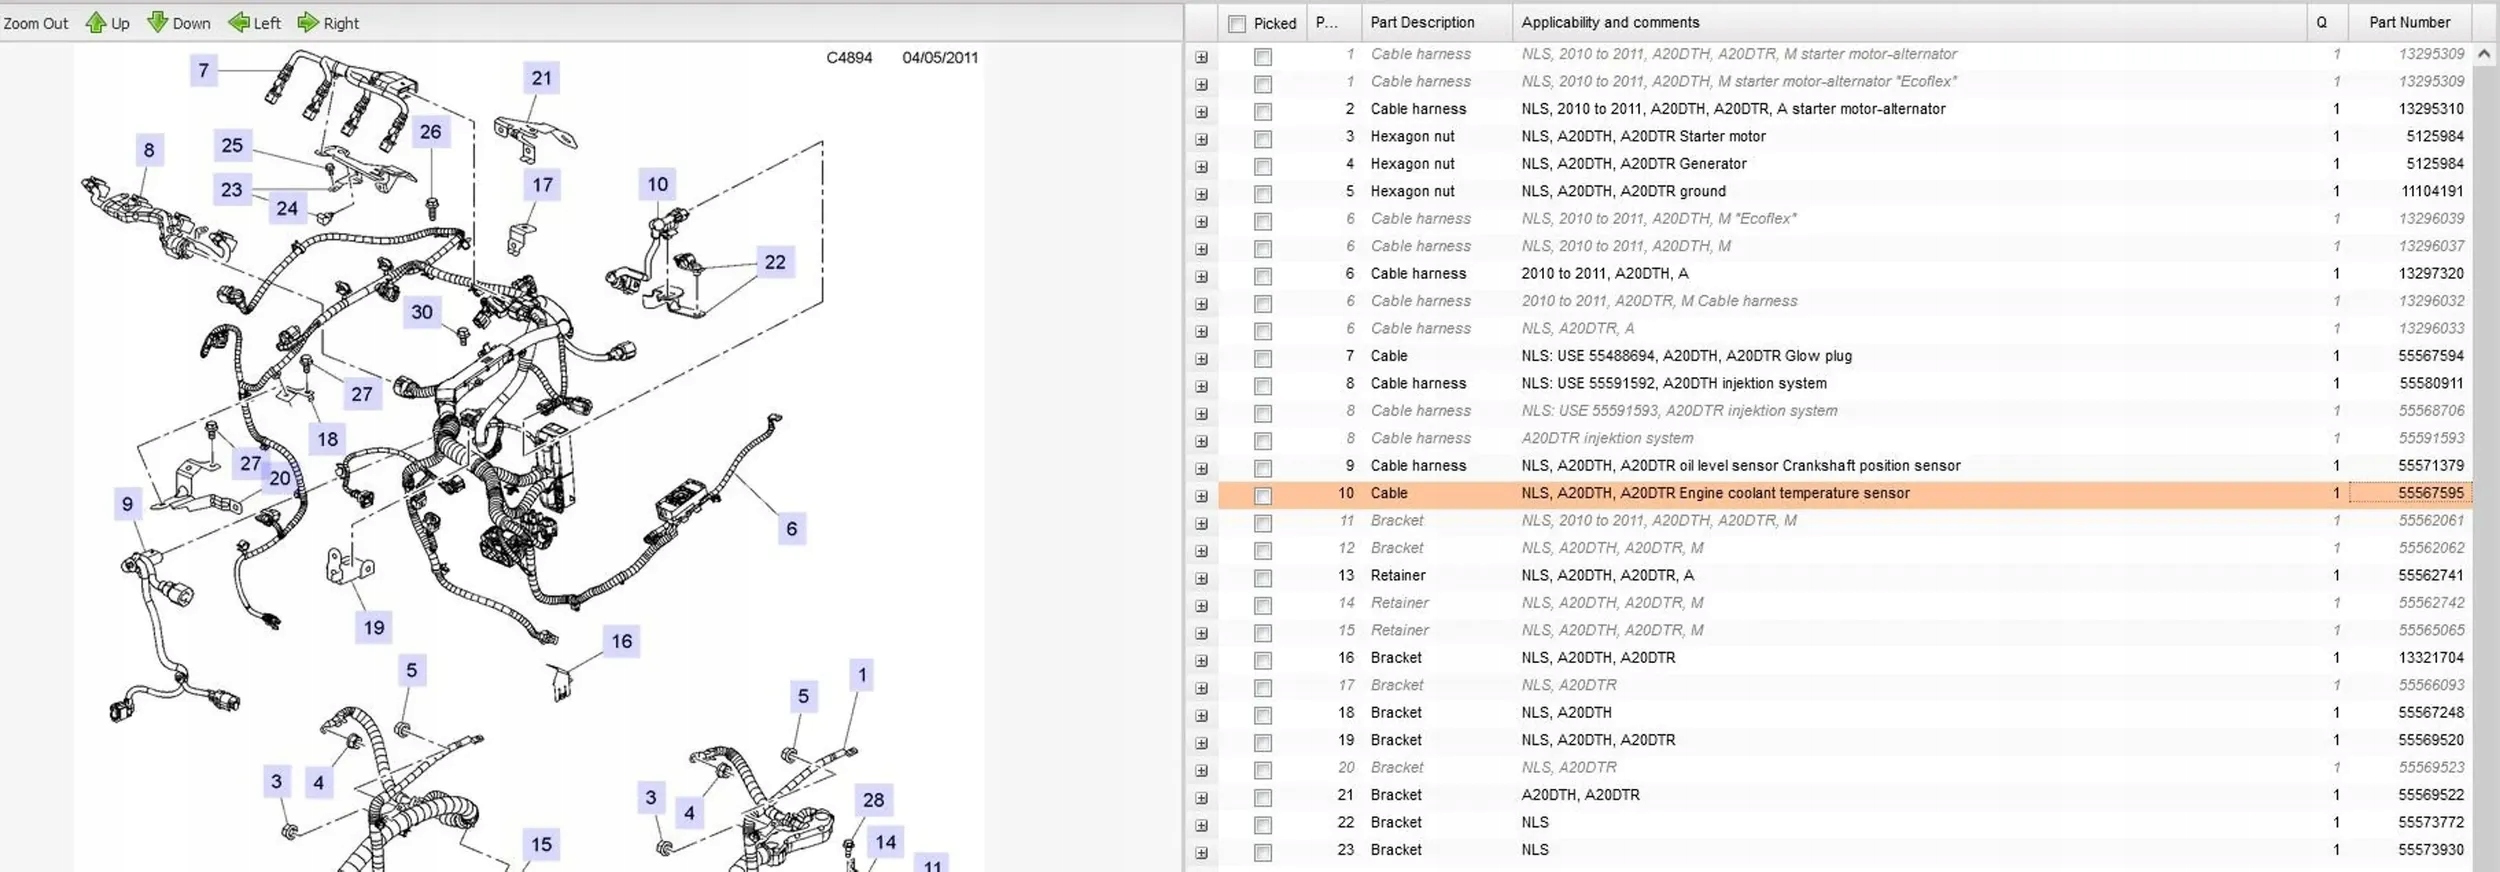This screenshot has width=2500, height=872.
Task: Click diagram callout number 28
Action: [874, 800]
